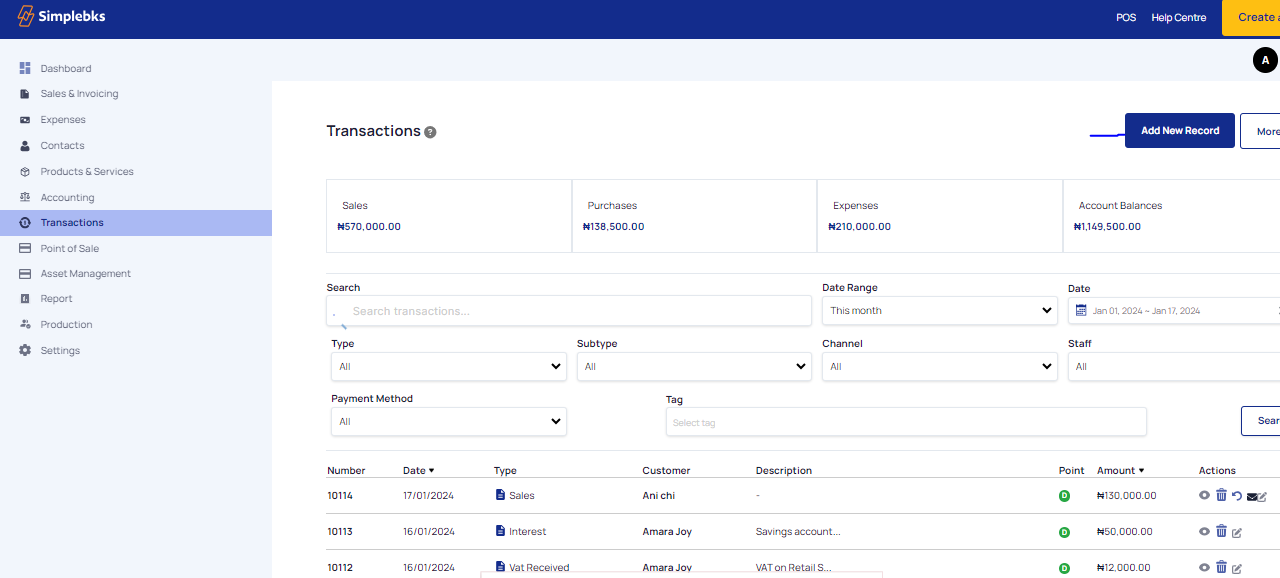
Task: Open the Date Range 'This month' dropdown
Action: pos(939,311)
